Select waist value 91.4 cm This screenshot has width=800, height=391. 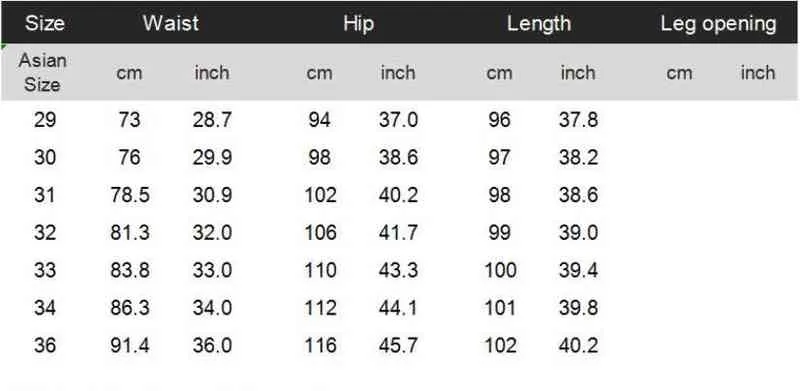(130, 346)
